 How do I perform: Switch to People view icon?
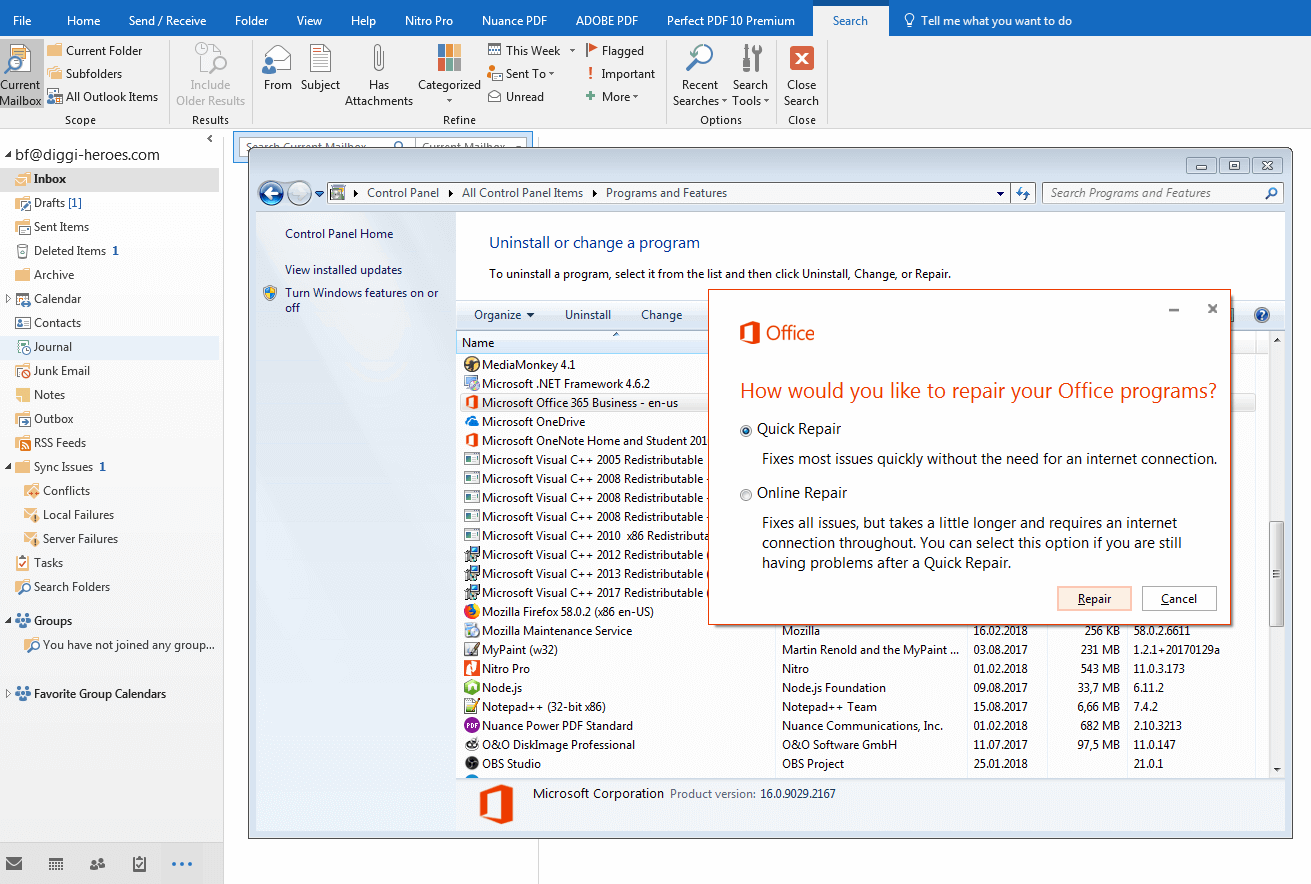97,863
